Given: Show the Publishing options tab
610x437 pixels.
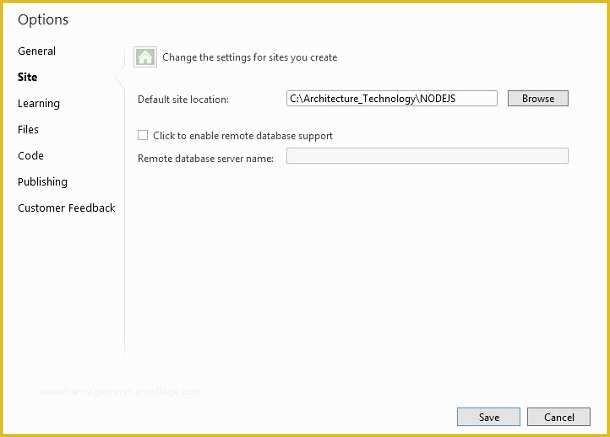Looking at the screenshot, I should pos(42,182).
